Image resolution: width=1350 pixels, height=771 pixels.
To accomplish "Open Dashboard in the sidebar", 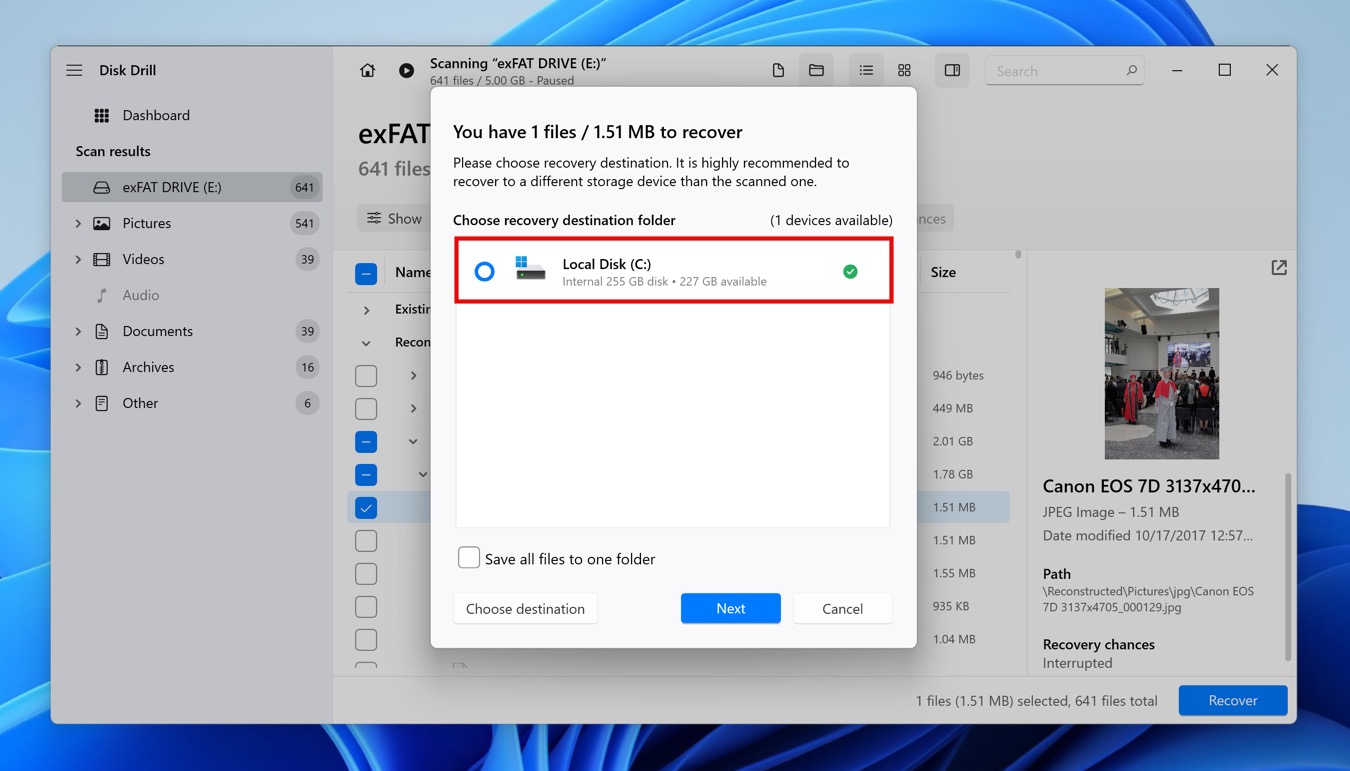I will coord(156,116).
